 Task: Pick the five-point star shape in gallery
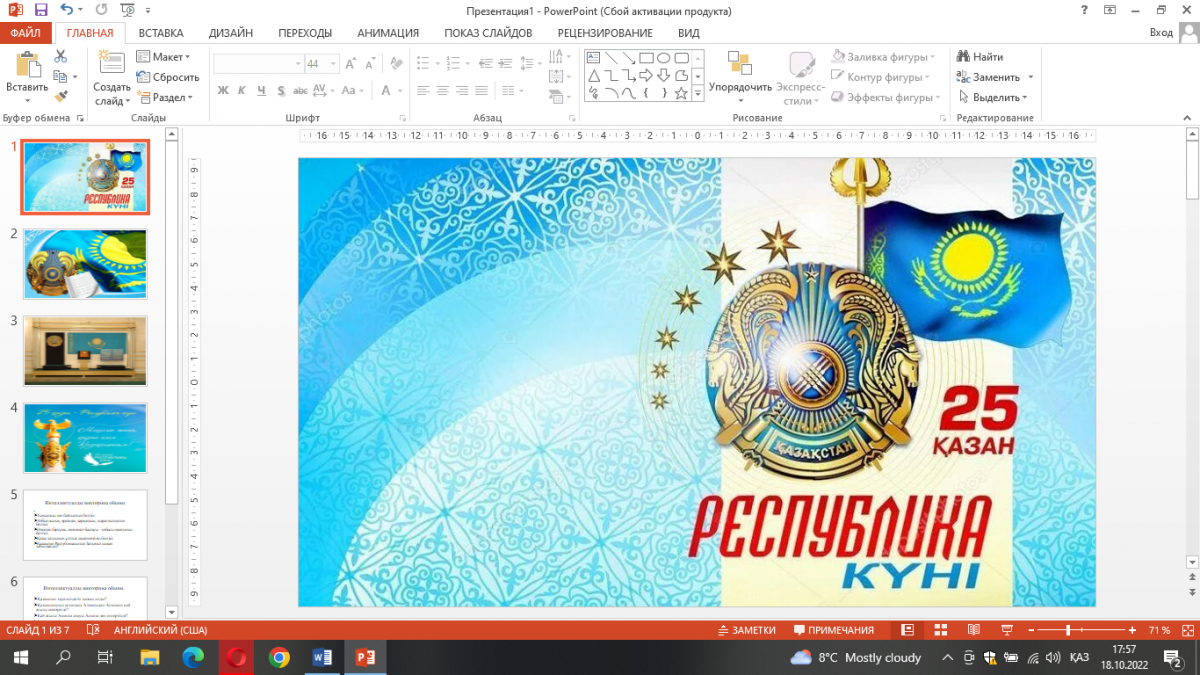[x=681, y=93]
